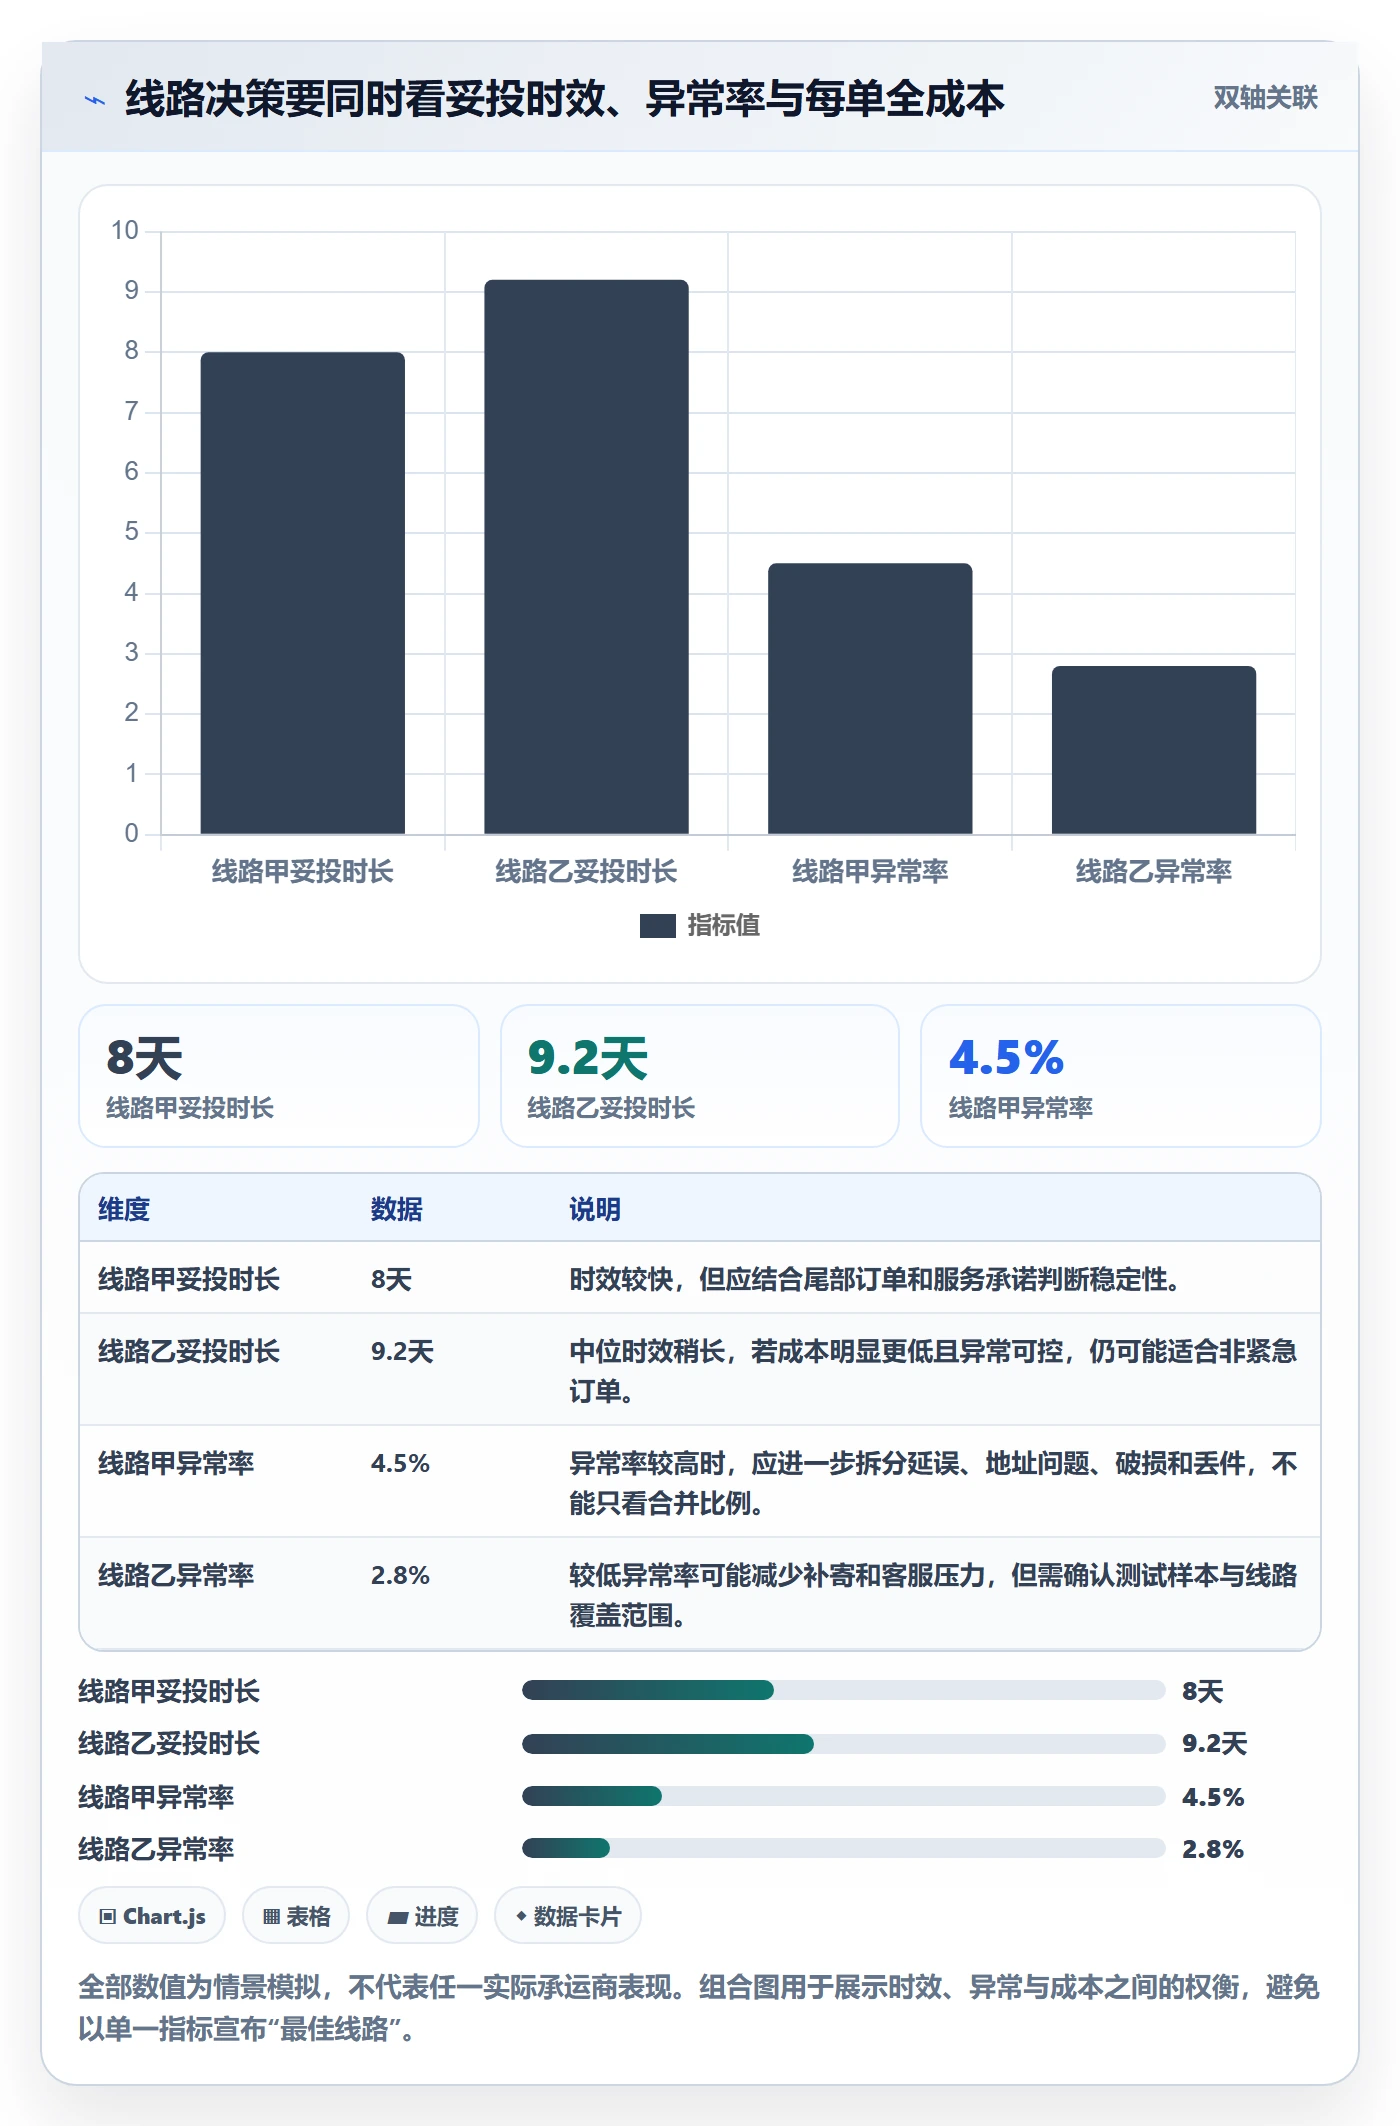Click the lightning icon beside the title
Image resolution: width=1400 pixels, height=2126 pixels.
[95, 100]
